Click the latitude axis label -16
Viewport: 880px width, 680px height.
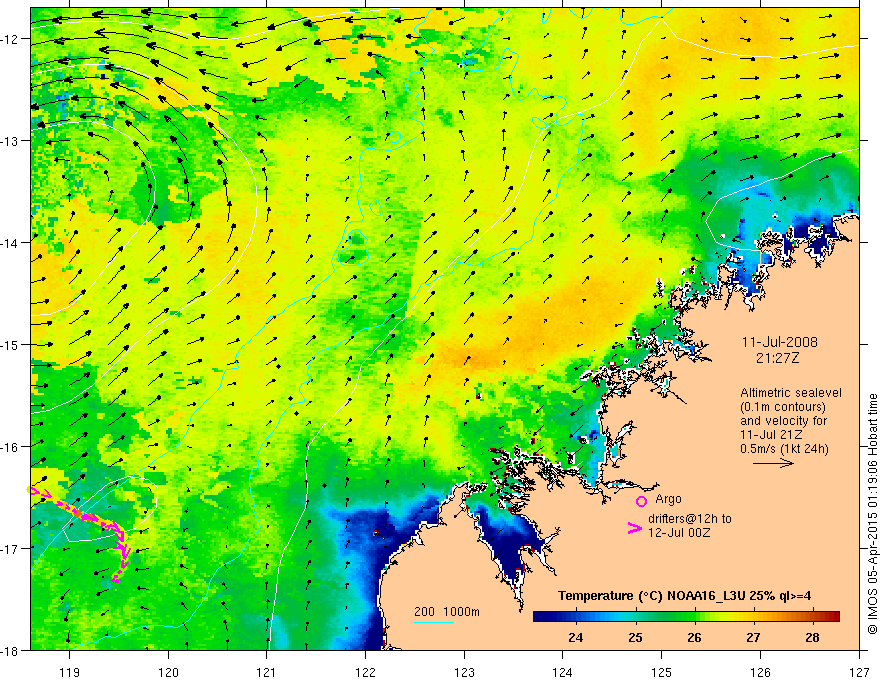click(11, 447)
